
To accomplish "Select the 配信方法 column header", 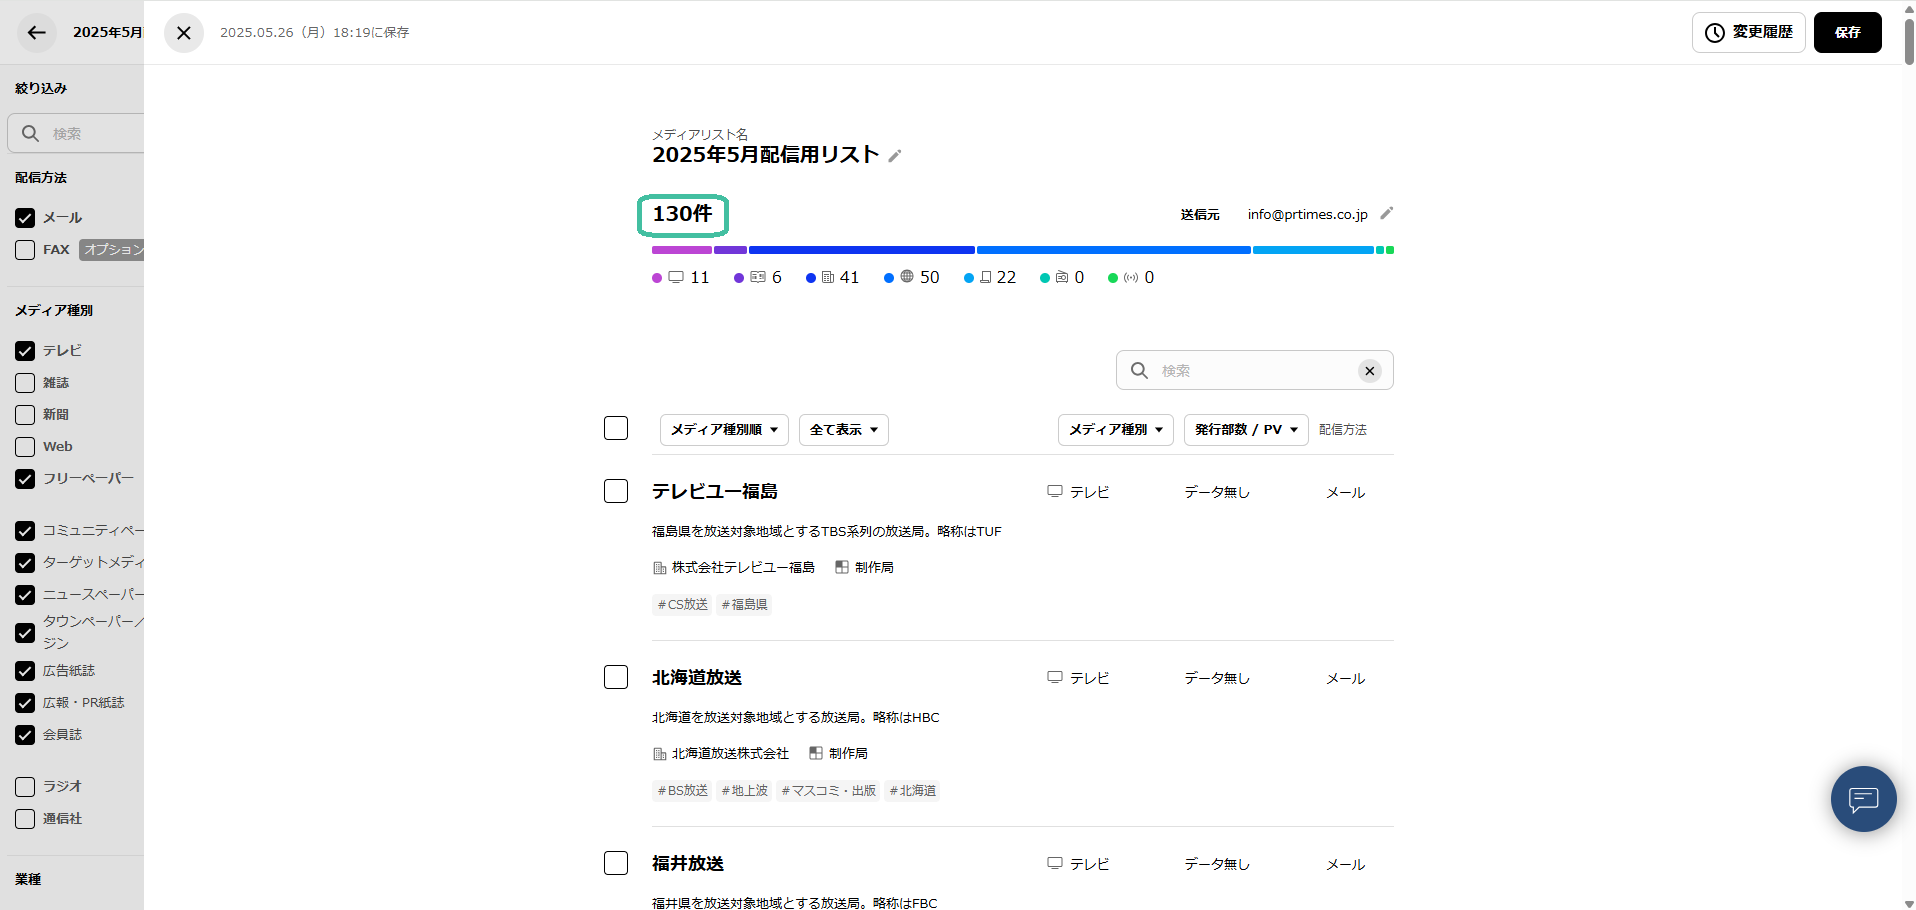I will (x=1343, y=429).
